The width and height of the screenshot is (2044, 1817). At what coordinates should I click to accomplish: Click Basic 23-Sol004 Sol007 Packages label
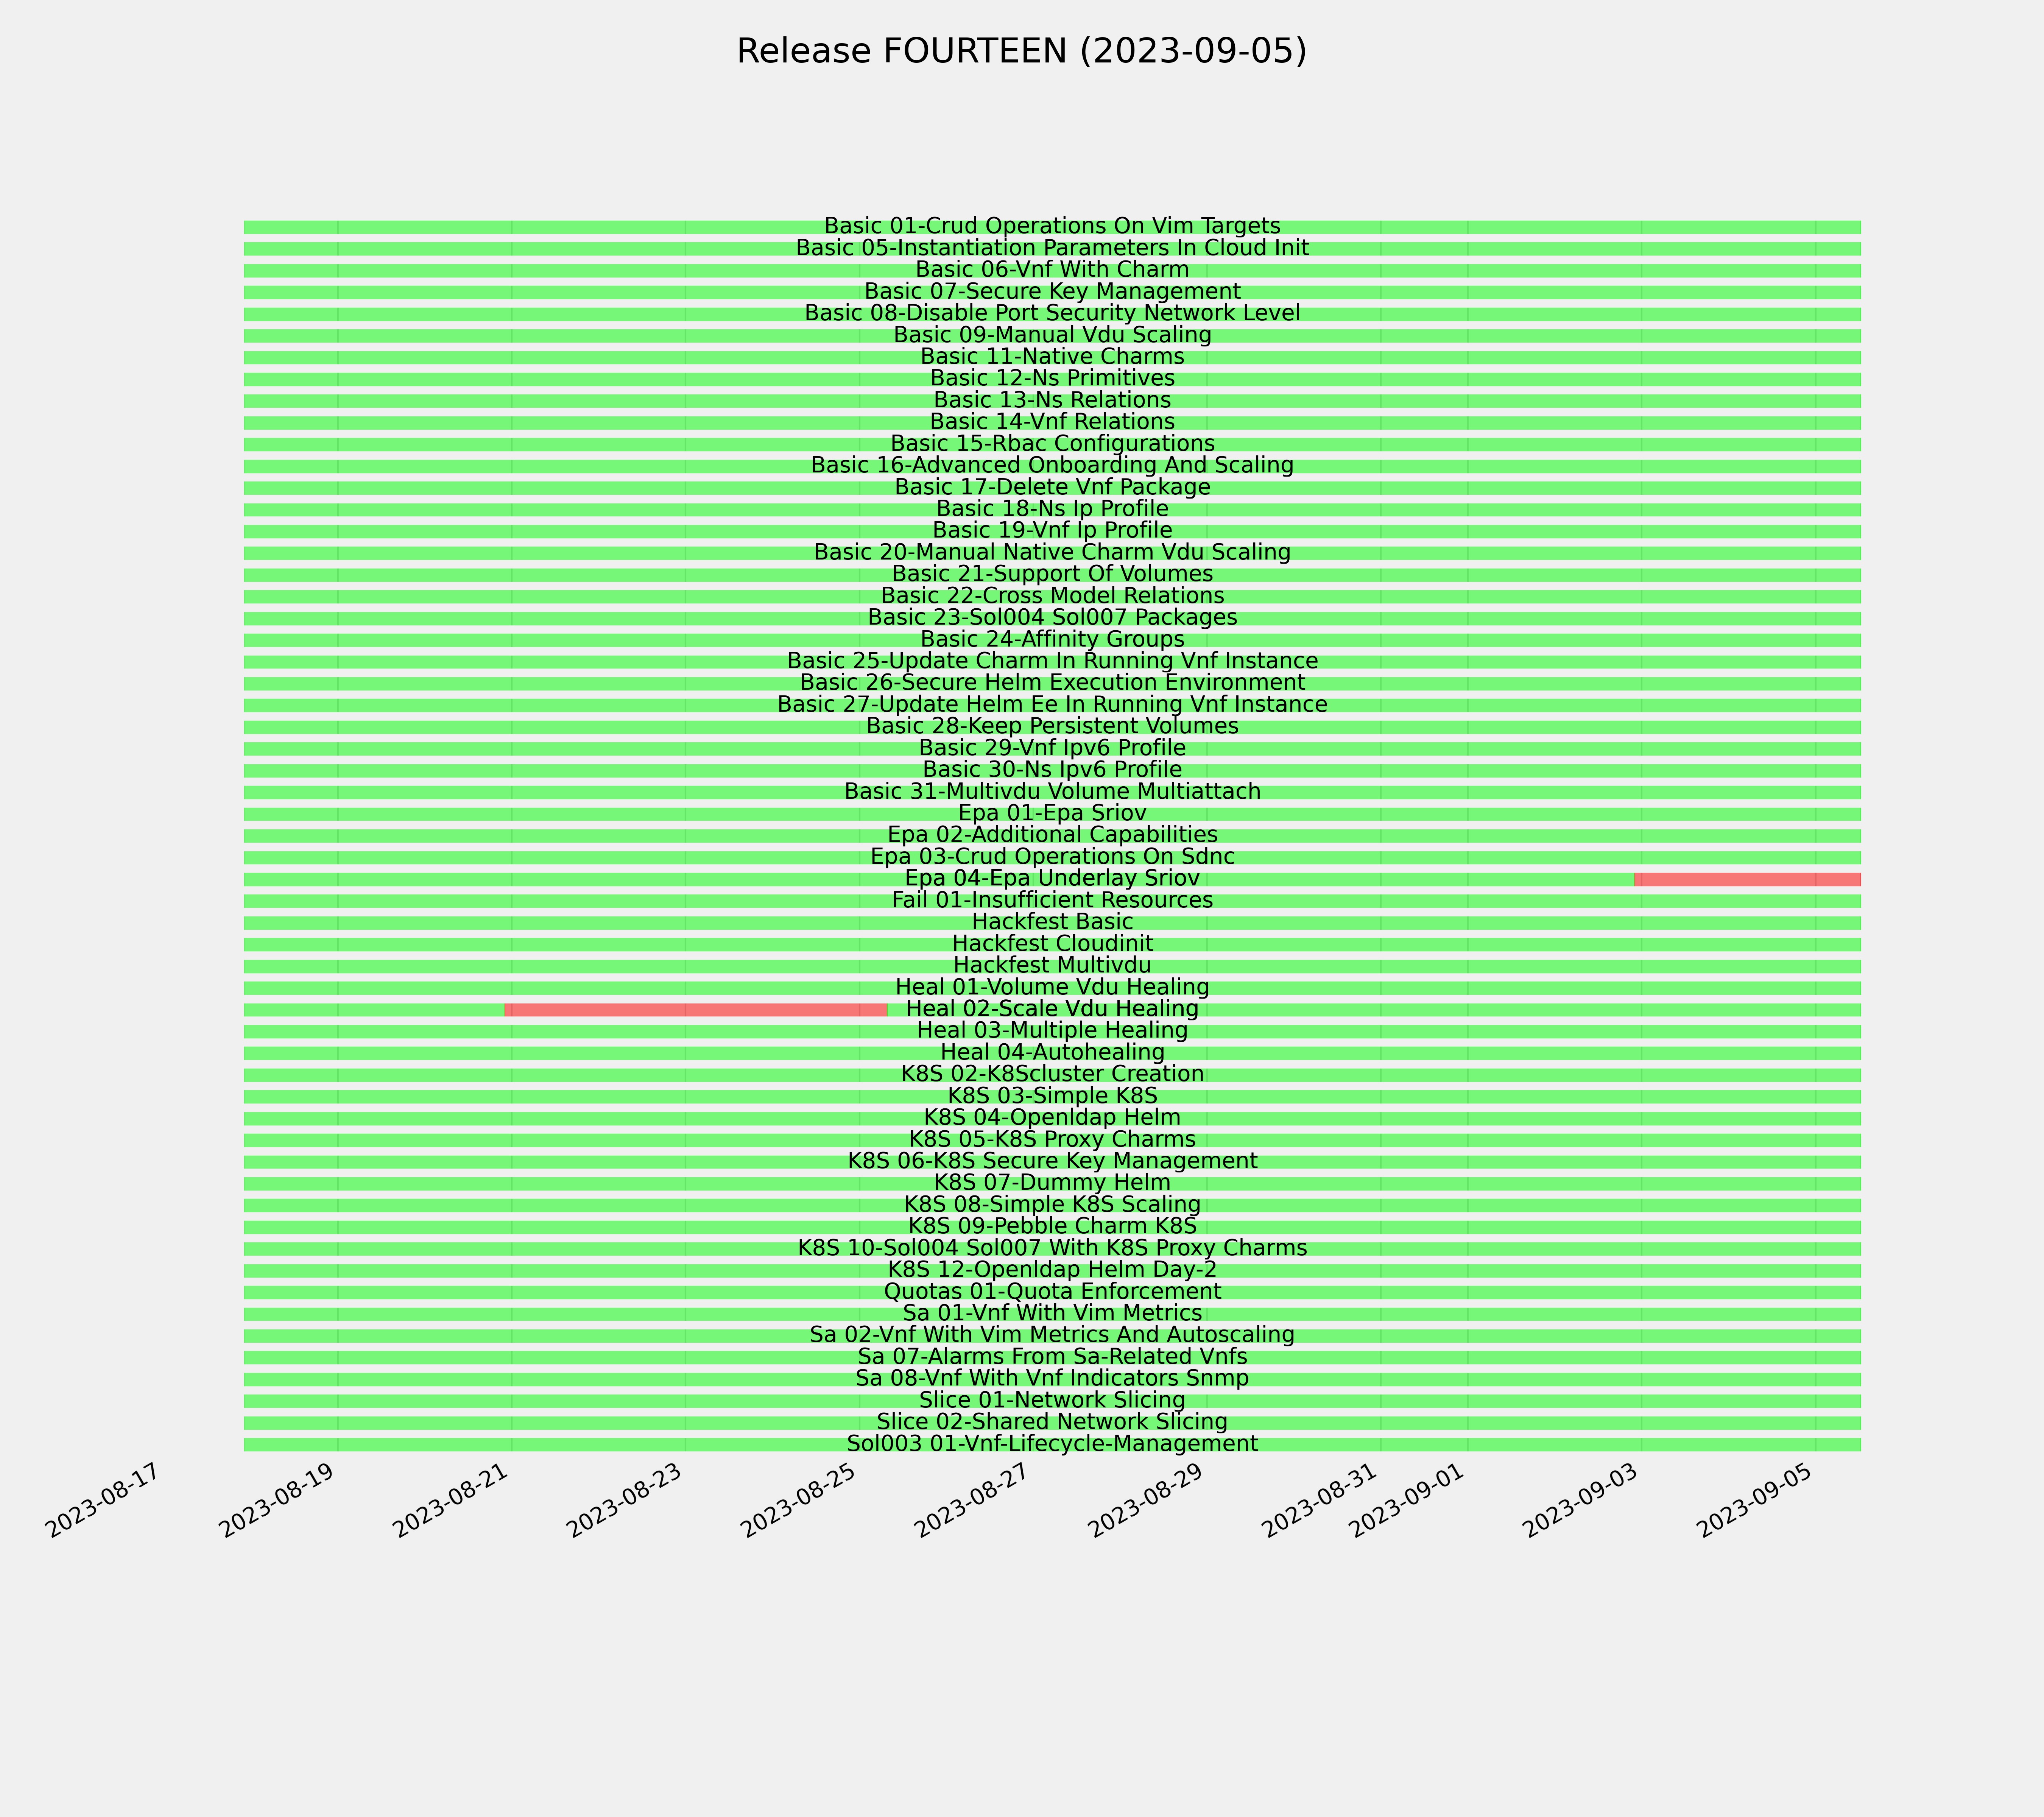[1052, 618]
